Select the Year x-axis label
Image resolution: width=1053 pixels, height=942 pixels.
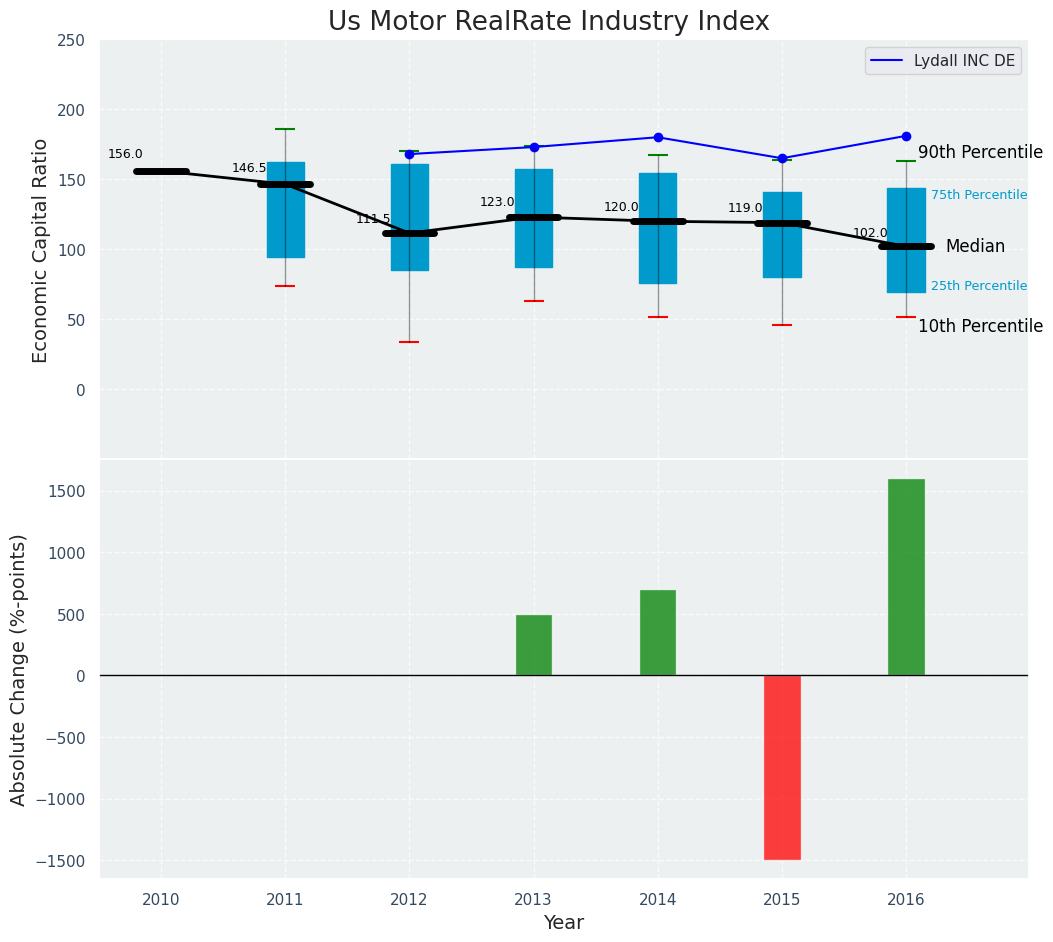pyautogui.click(x=564, y=923)
